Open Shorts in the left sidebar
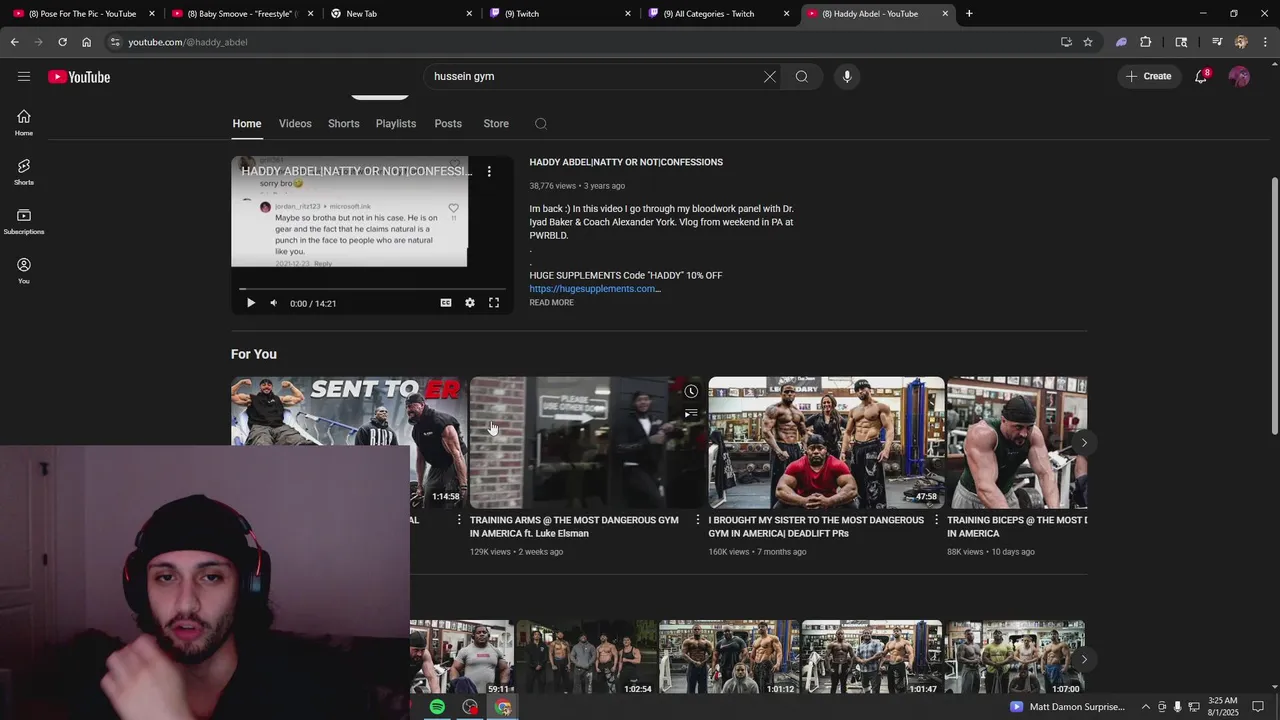The image size is (1280, 720). pyautogui.click(x=24, y=172)
